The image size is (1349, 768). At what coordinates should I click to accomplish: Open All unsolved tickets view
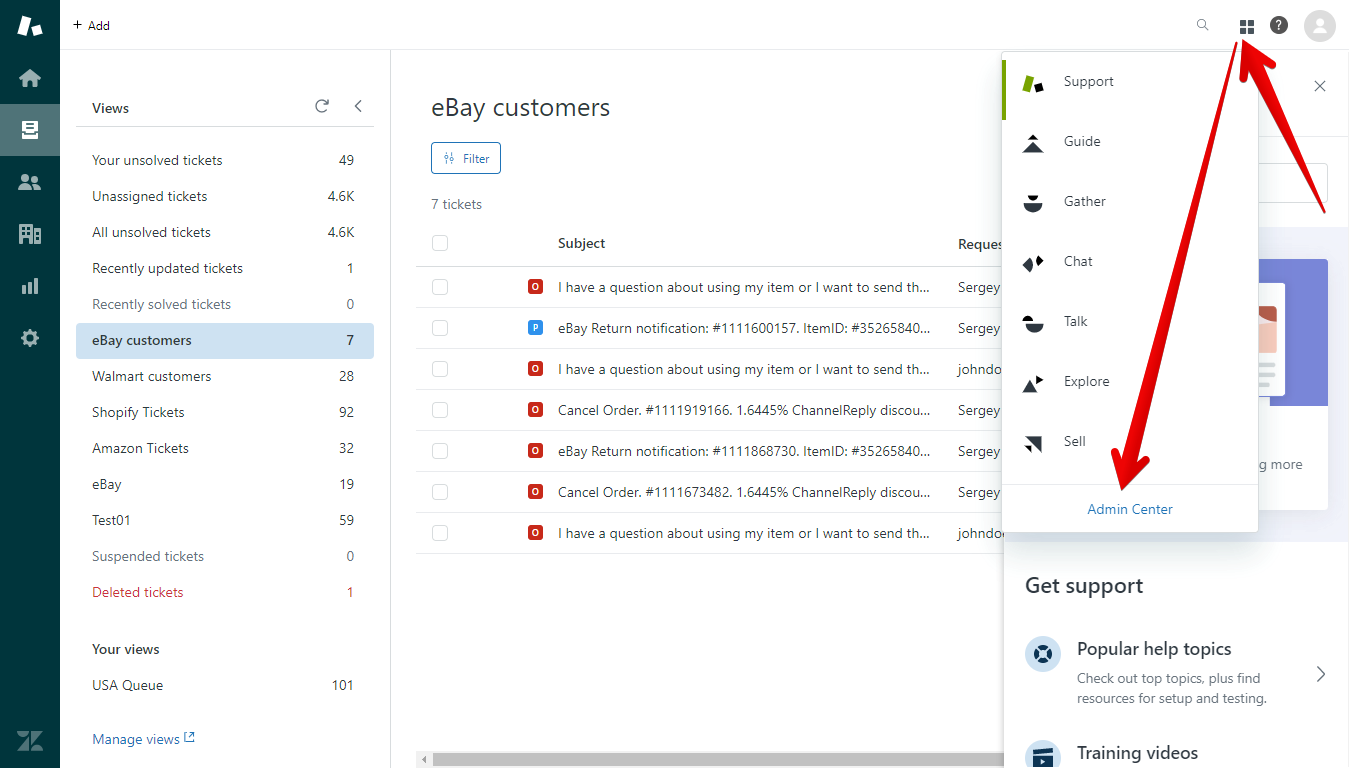[225, 232]
